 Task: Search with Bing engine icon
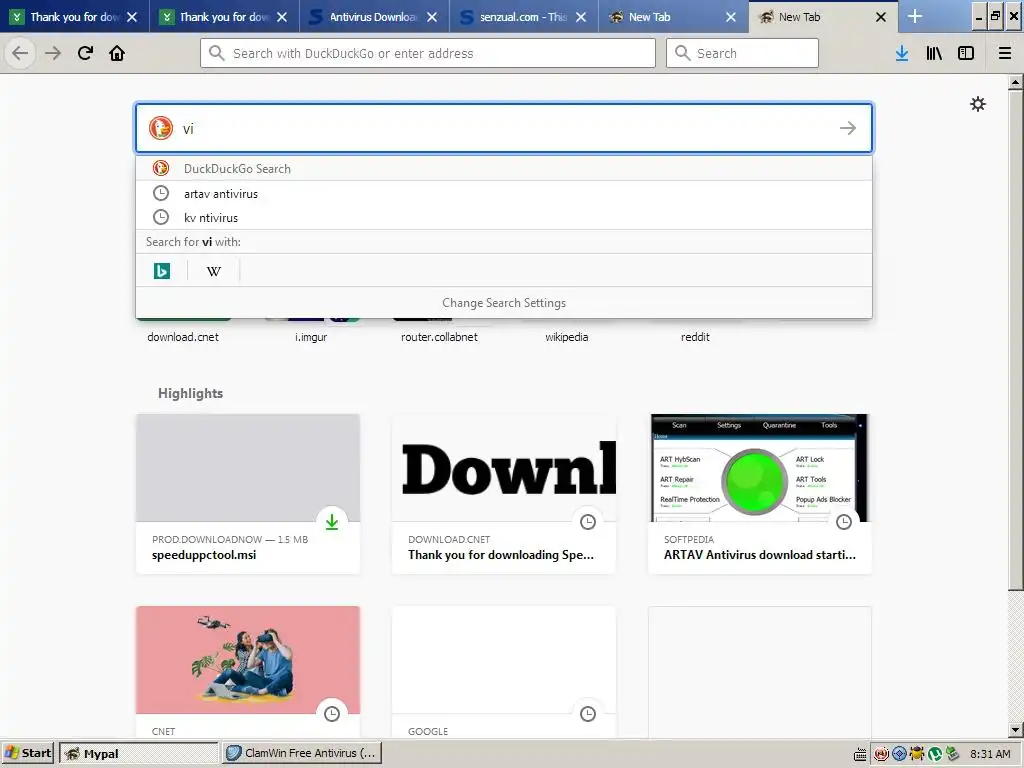[x=162, y=270]
